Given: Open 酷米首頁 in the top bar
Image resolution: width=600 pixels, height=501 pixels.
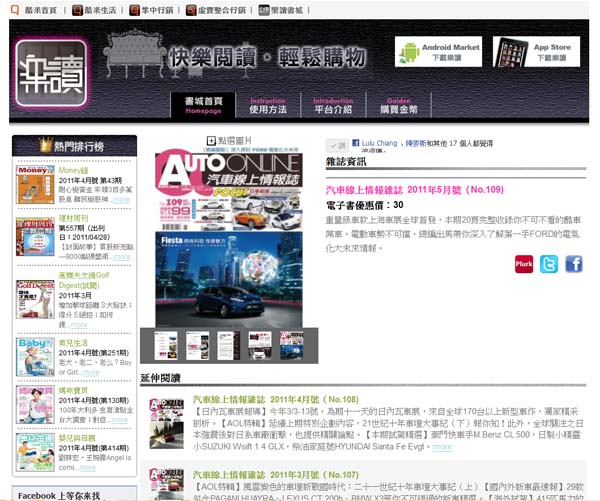Looking at the screenshot, I should coord(37,9).
